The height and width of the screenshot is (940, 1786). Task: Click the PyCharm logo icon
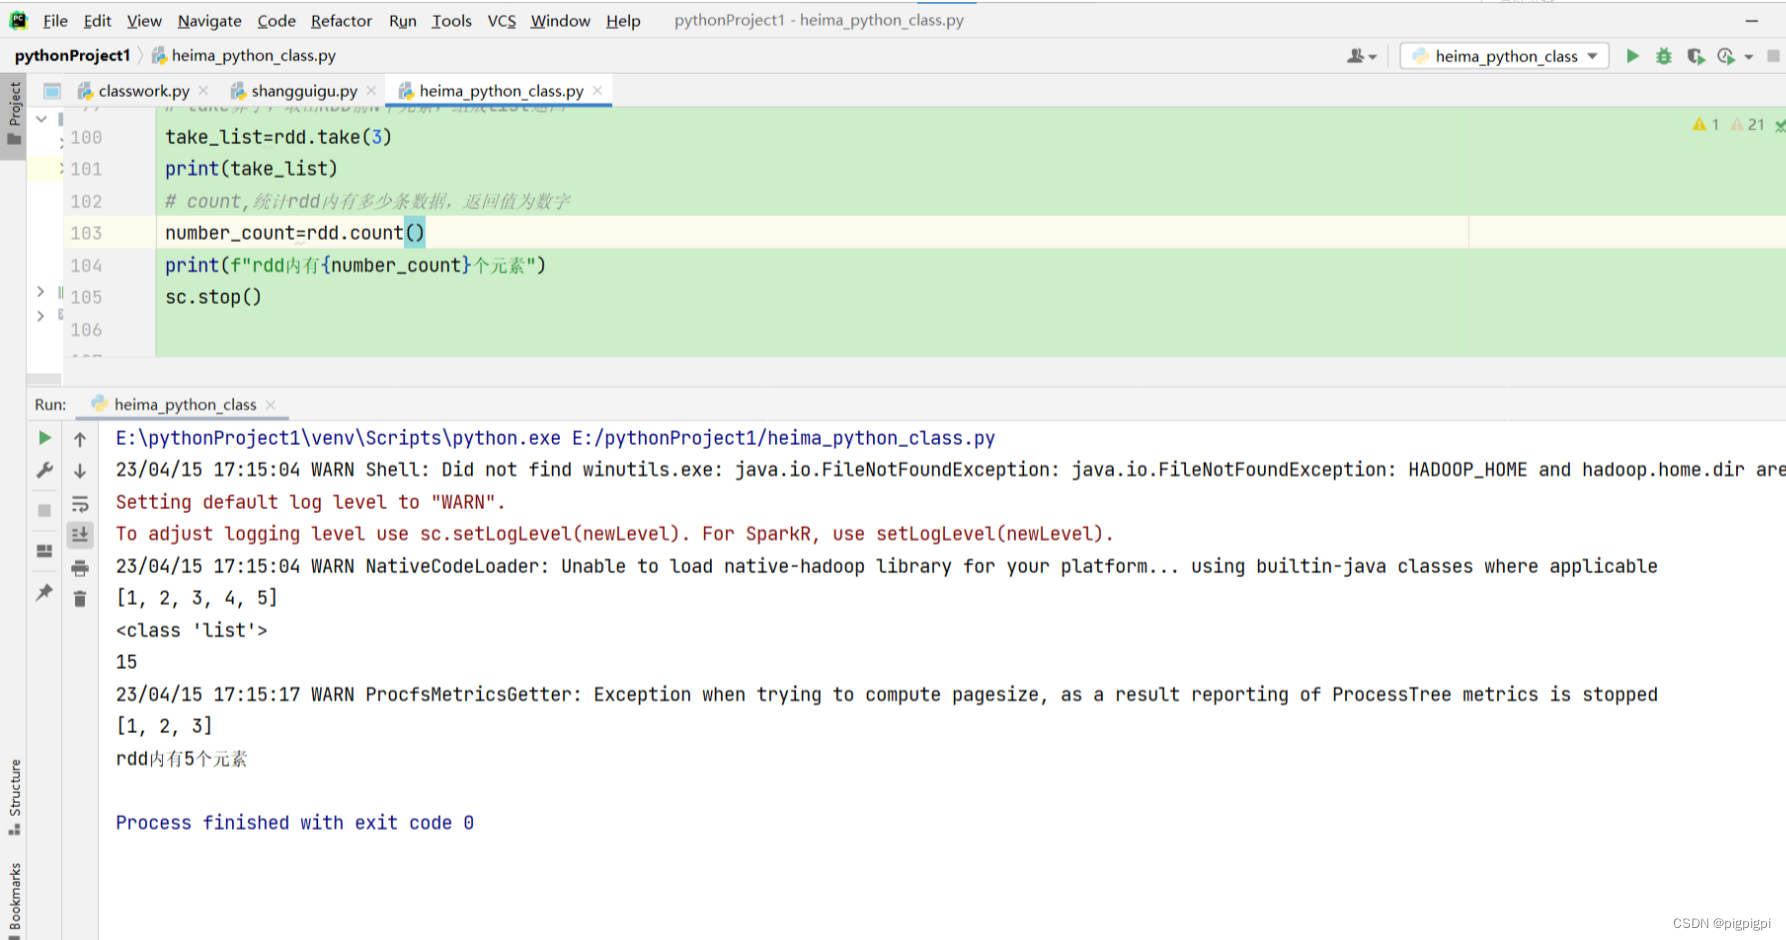(x=18, y=20)
